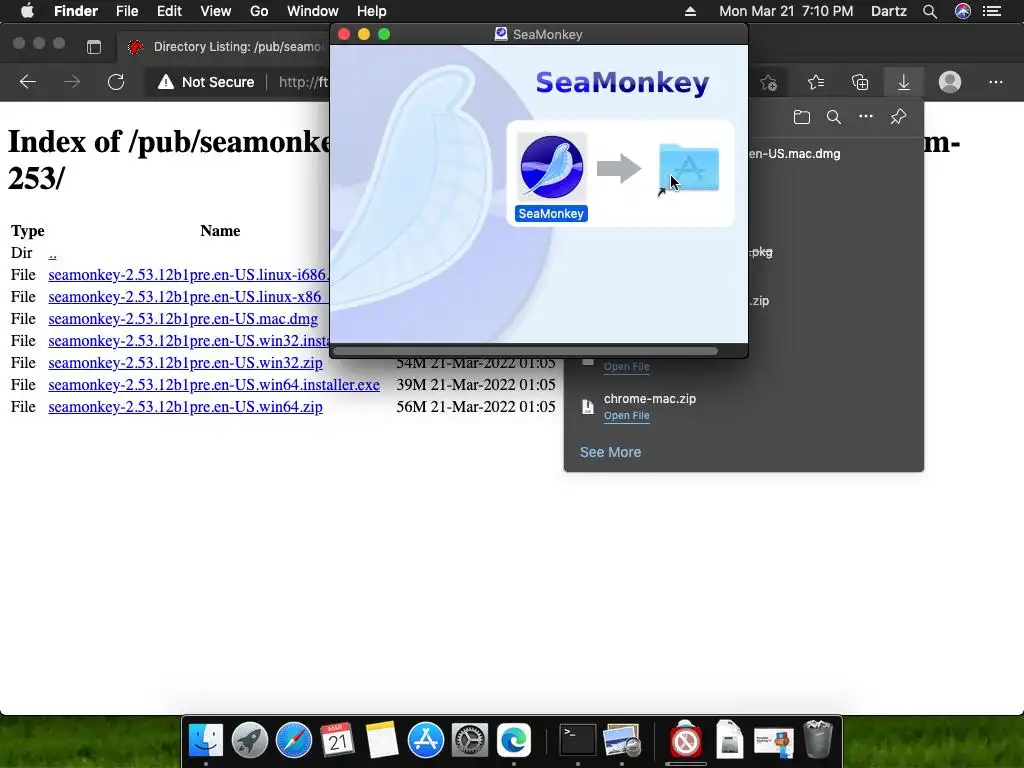The image size is (1024, 768).
Task: Reload the Edge page
Action: (116, 82)
